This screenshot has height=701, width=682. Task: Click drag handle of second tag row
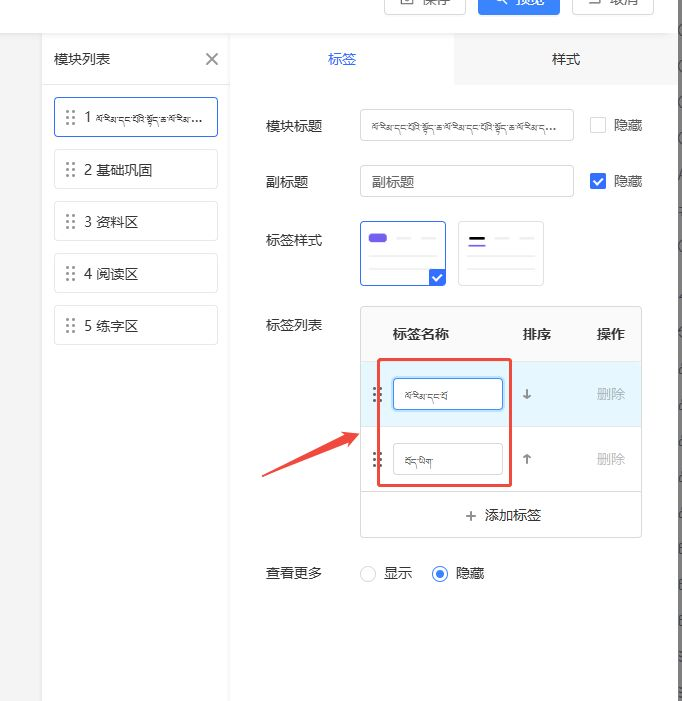pyautogui.click(x=376, y=459)
